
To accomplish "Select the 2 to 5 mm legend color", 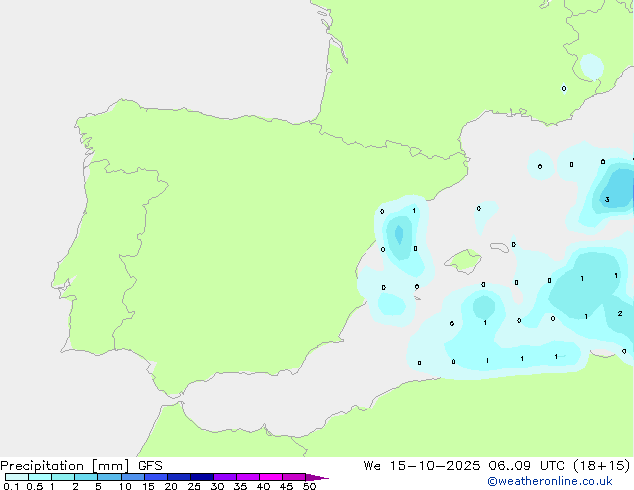I will 86,477.
